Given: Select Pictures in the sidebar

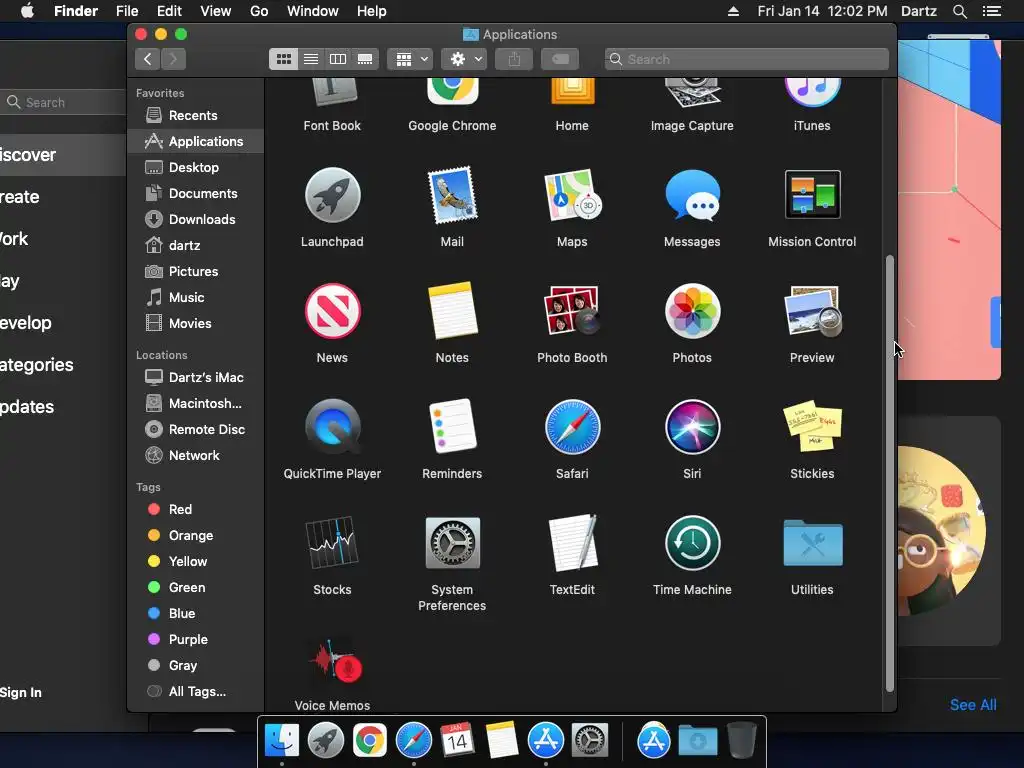Looking at the screenshot, I should 196,272.
